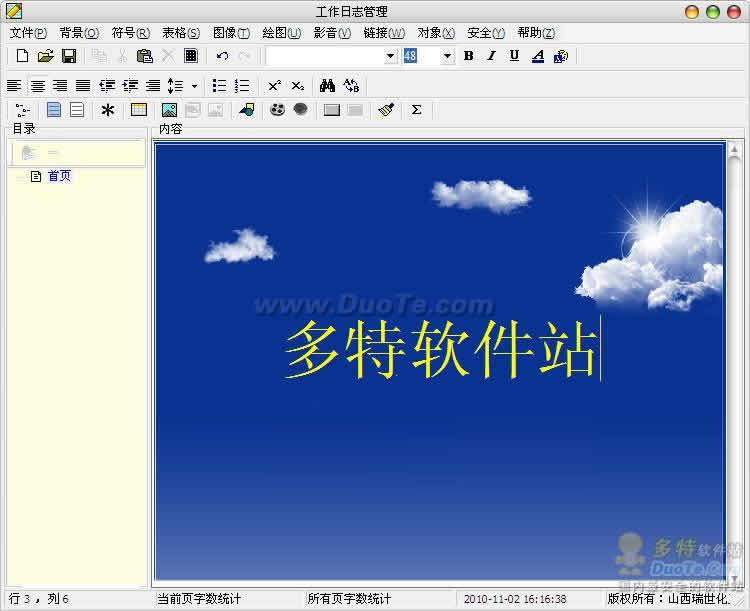Click the date time 2010-11-02 status entry
The height and width of the screenshot is (611, 750).
(515, 599)
